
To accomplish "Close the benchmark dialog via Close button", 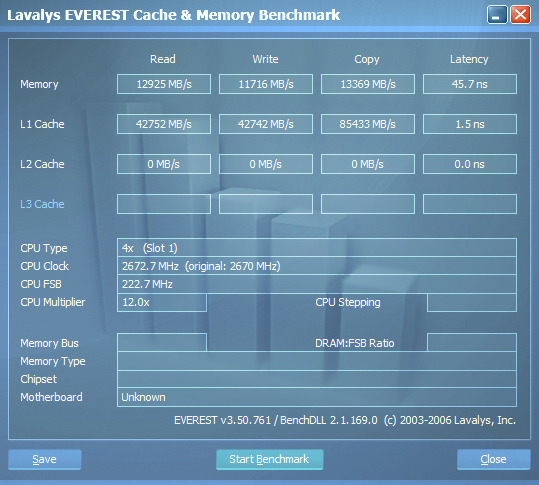I will (x=494, y=459).
